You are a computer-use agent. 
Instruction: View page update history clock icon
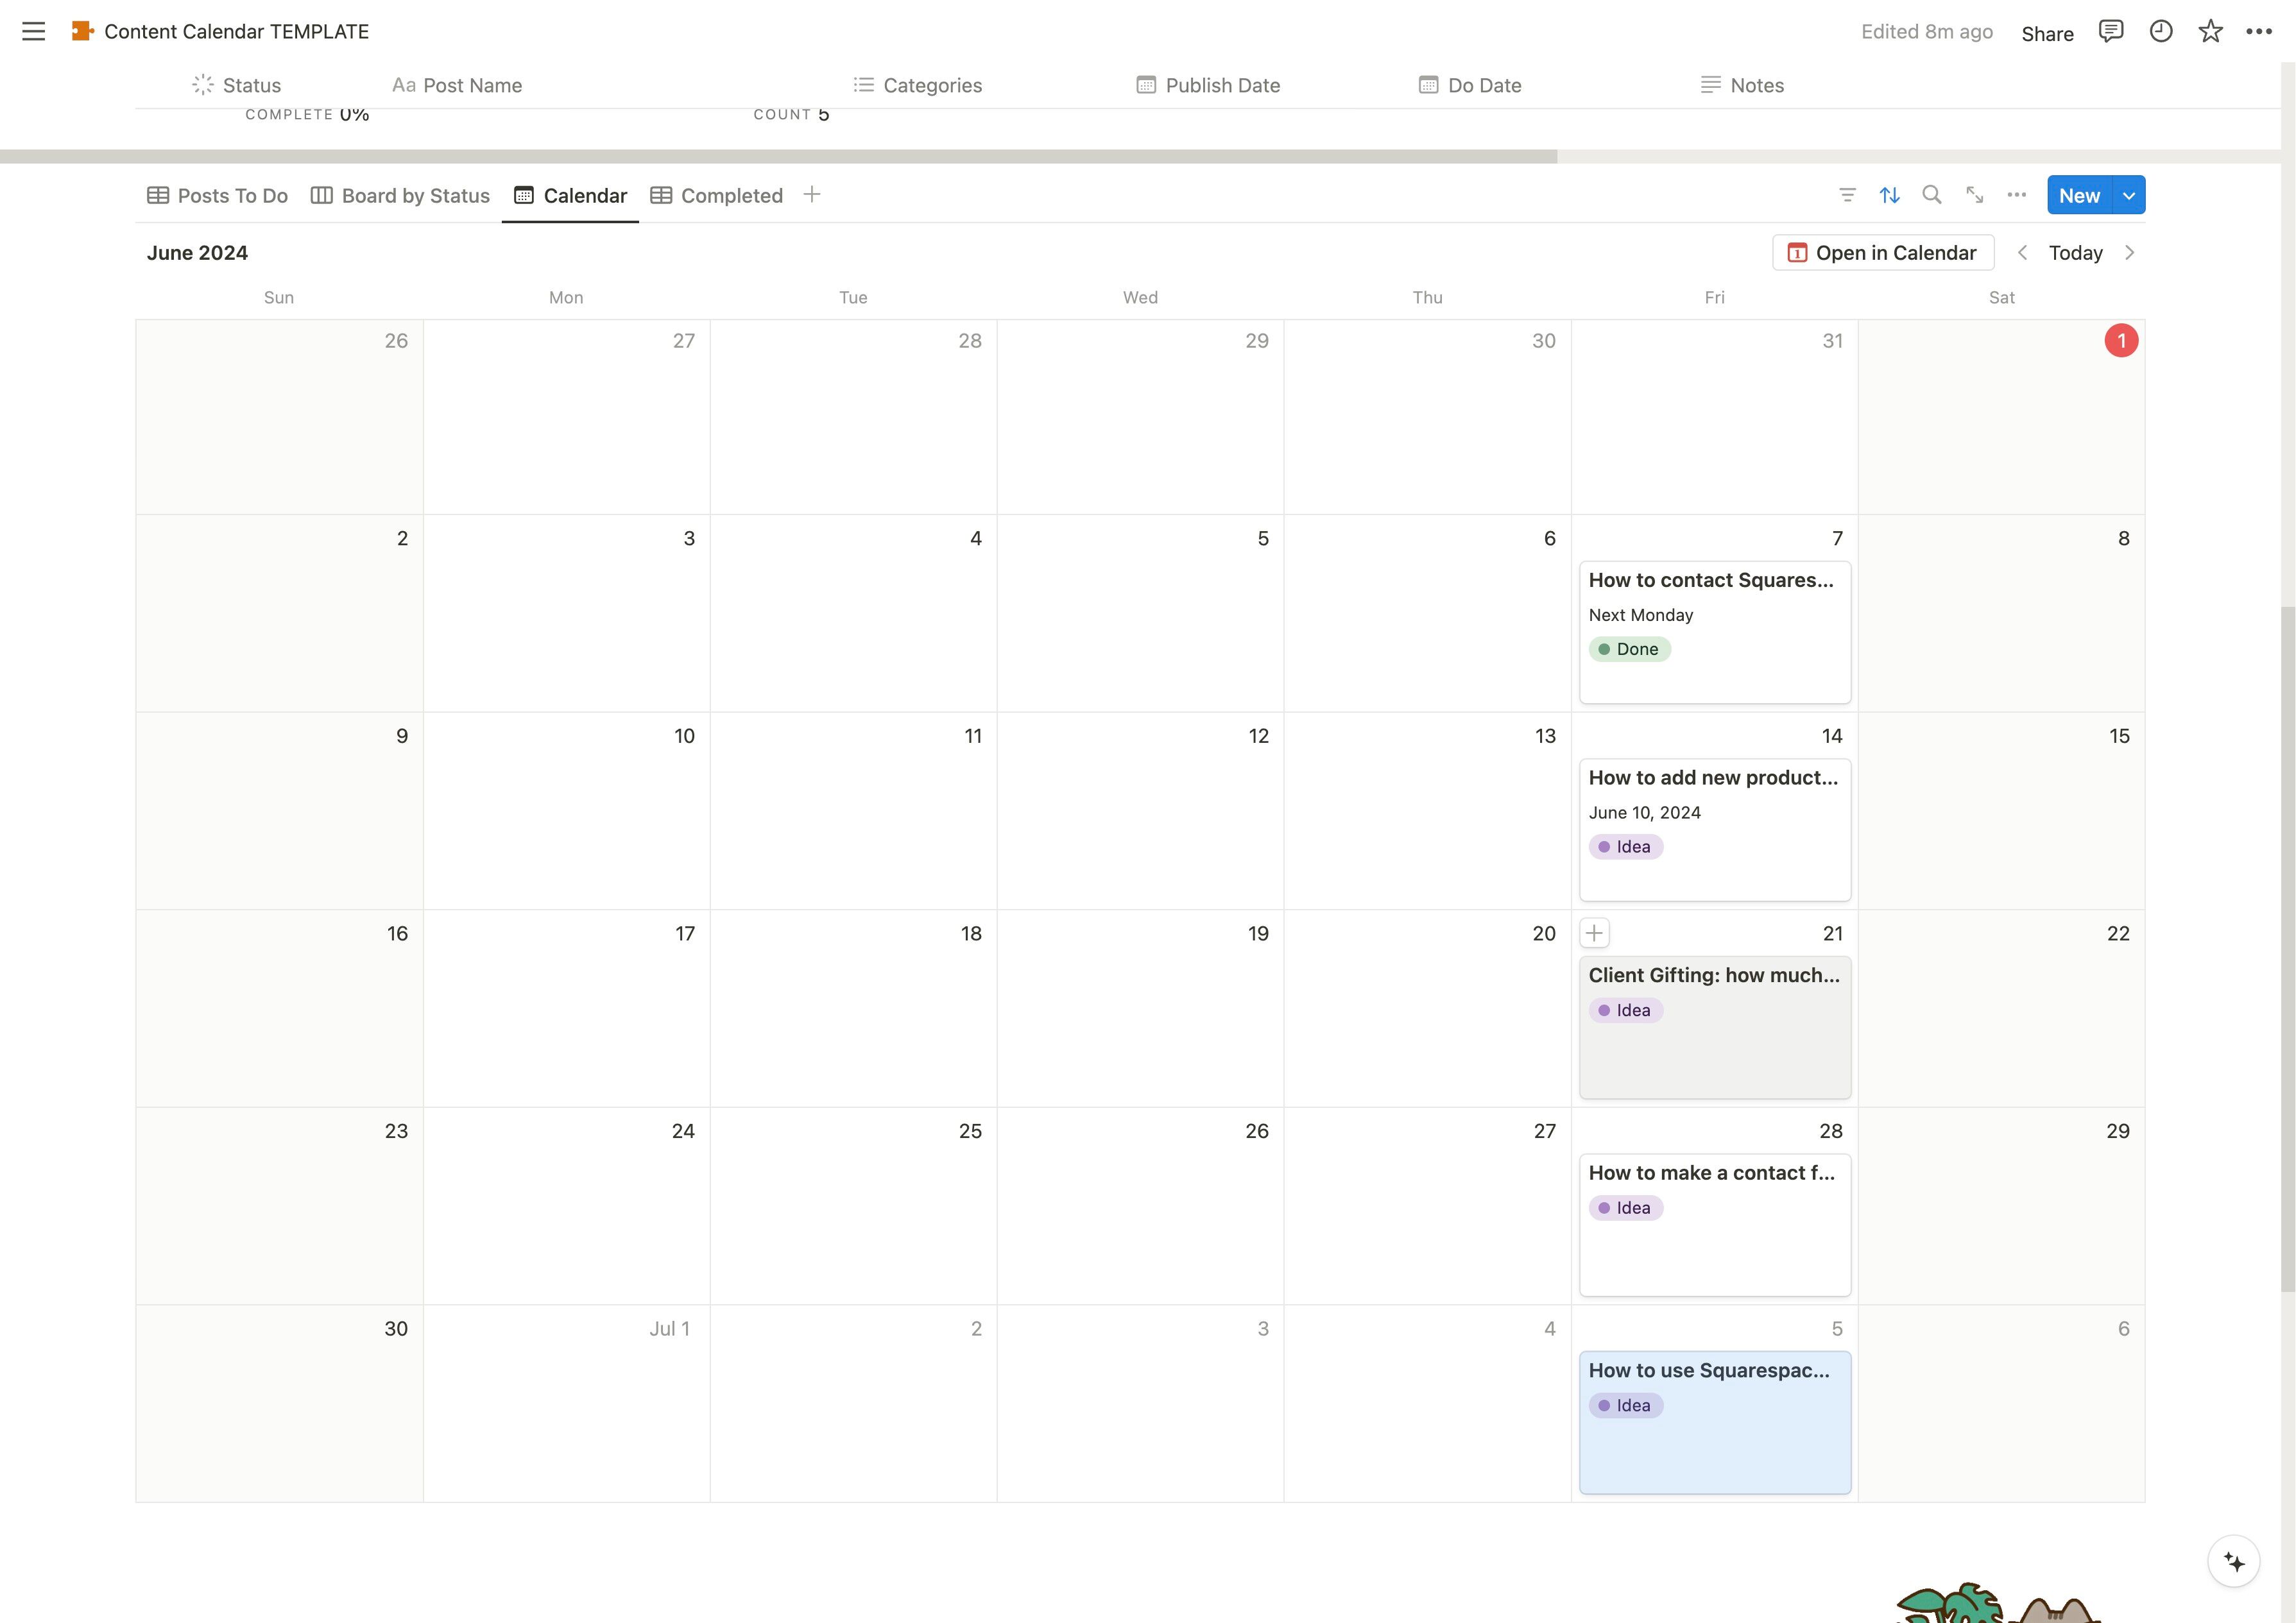click(x=2160, y=31)
